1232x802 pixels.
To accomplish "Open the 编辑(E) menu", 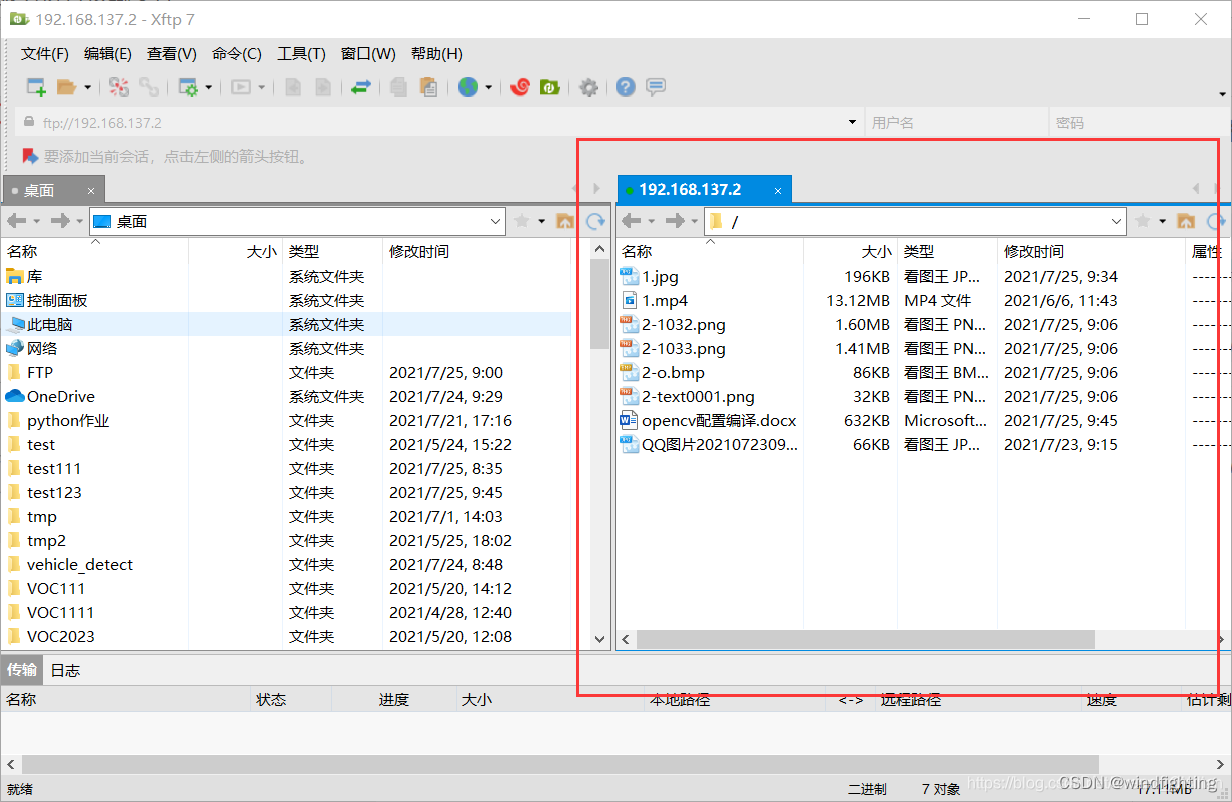I will tap(108, 54).
